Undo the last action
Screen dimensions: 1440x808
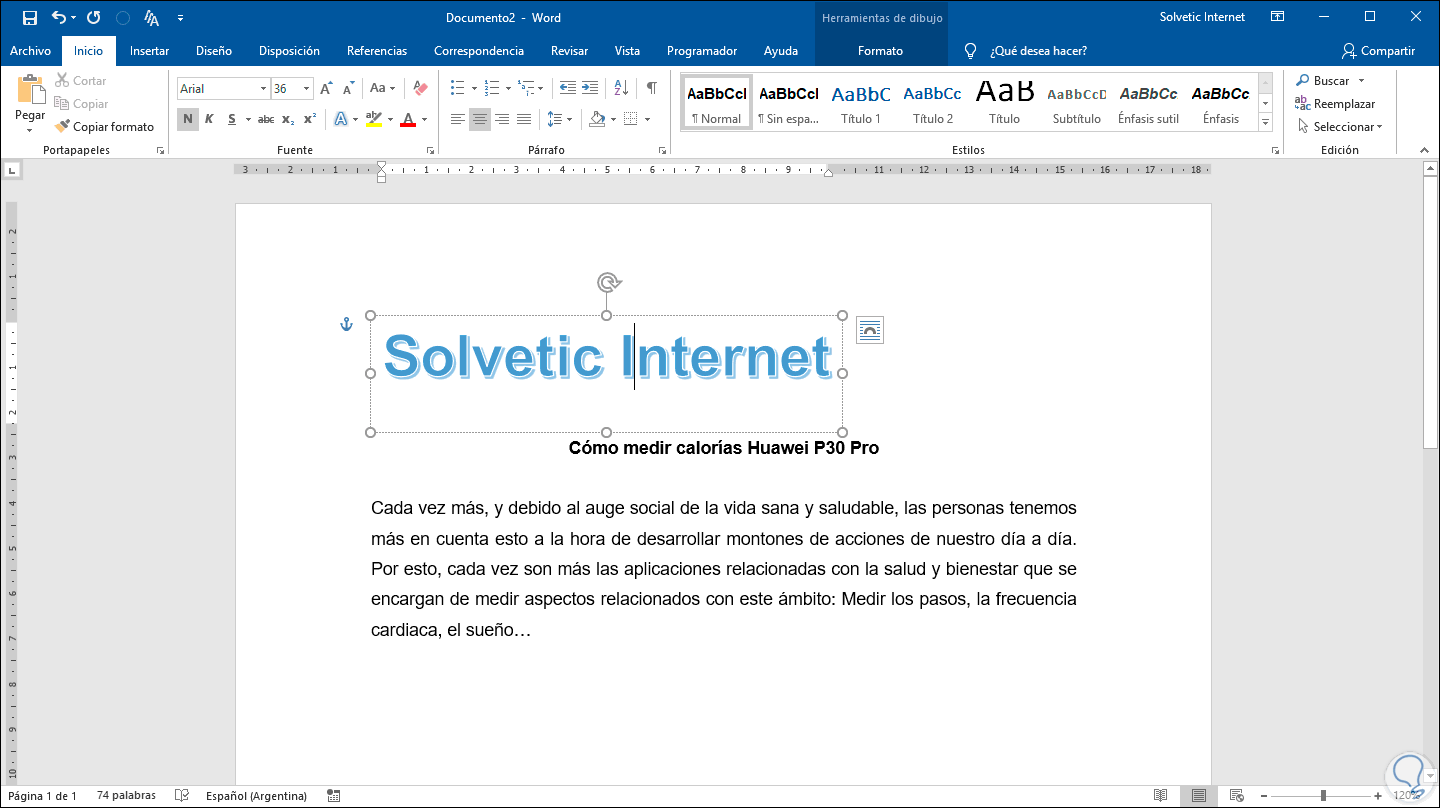[x=58, y=18]
